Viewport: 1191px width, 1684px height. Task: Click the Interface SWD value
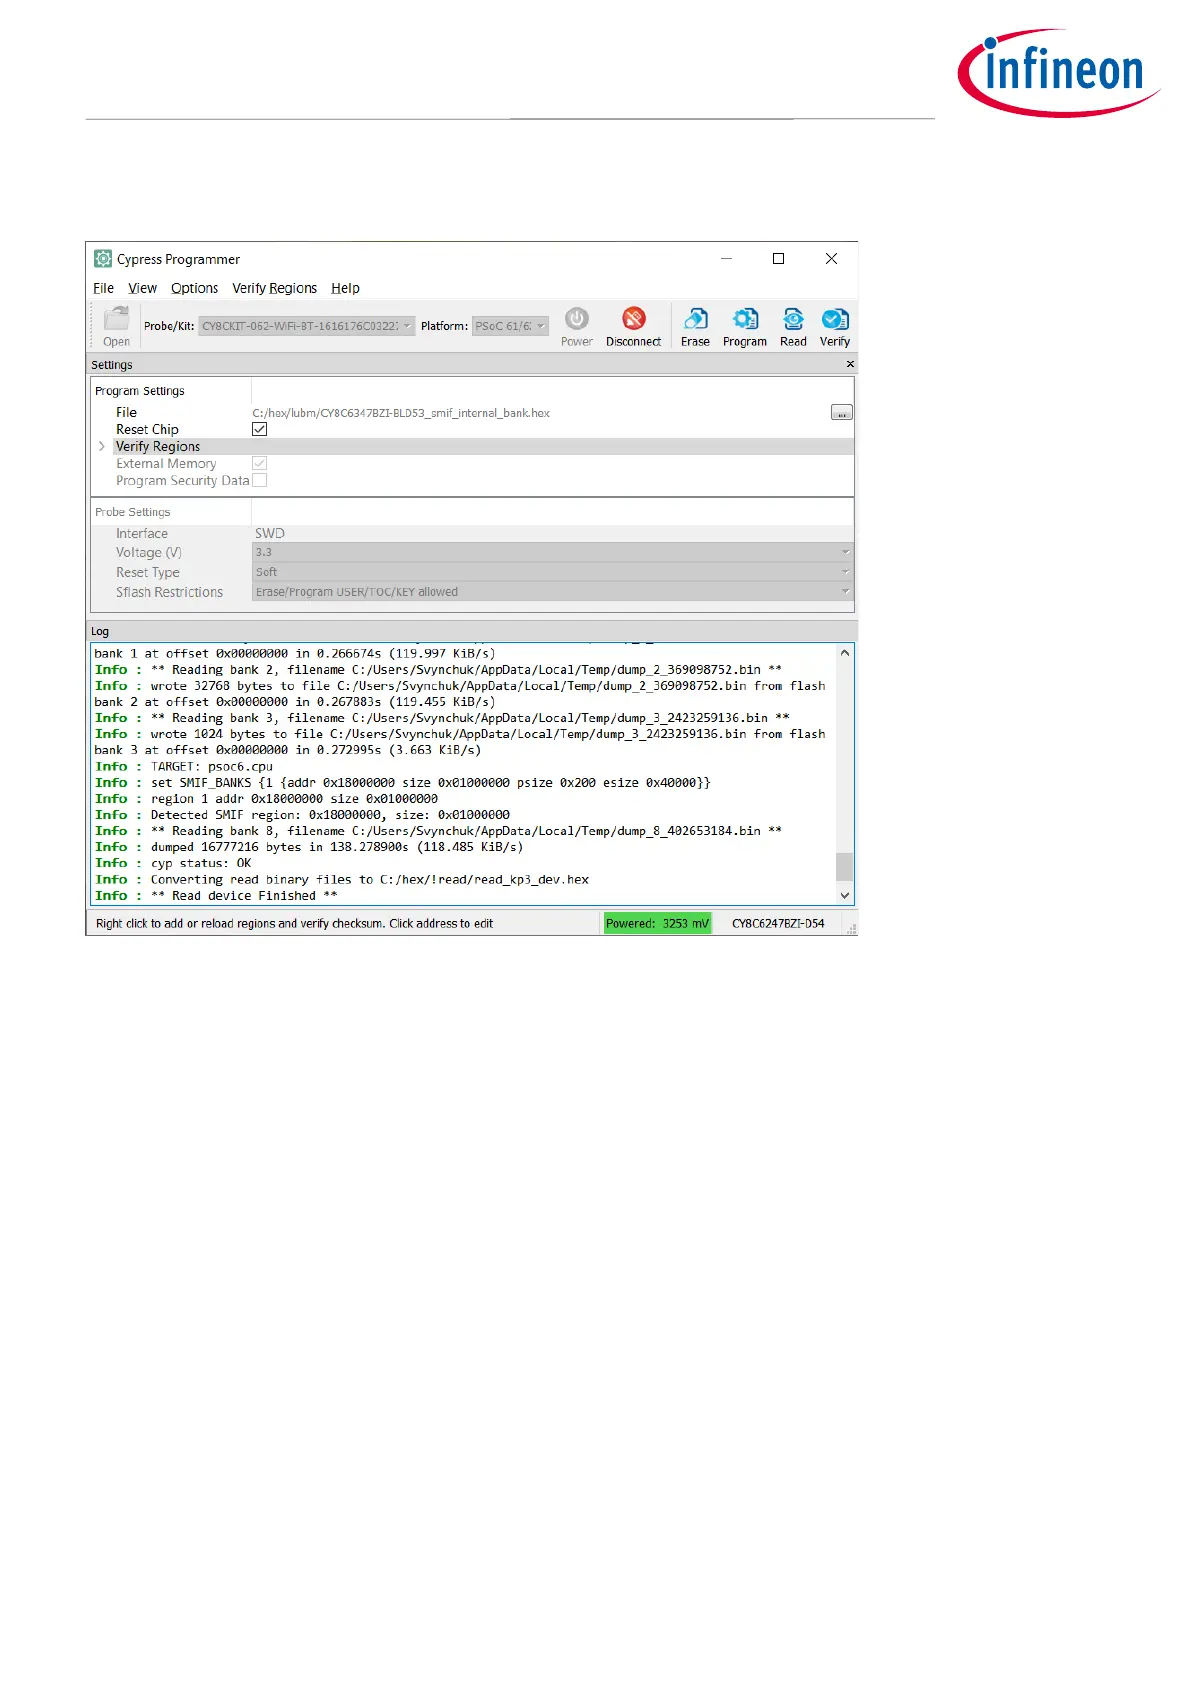click(270, 533)
